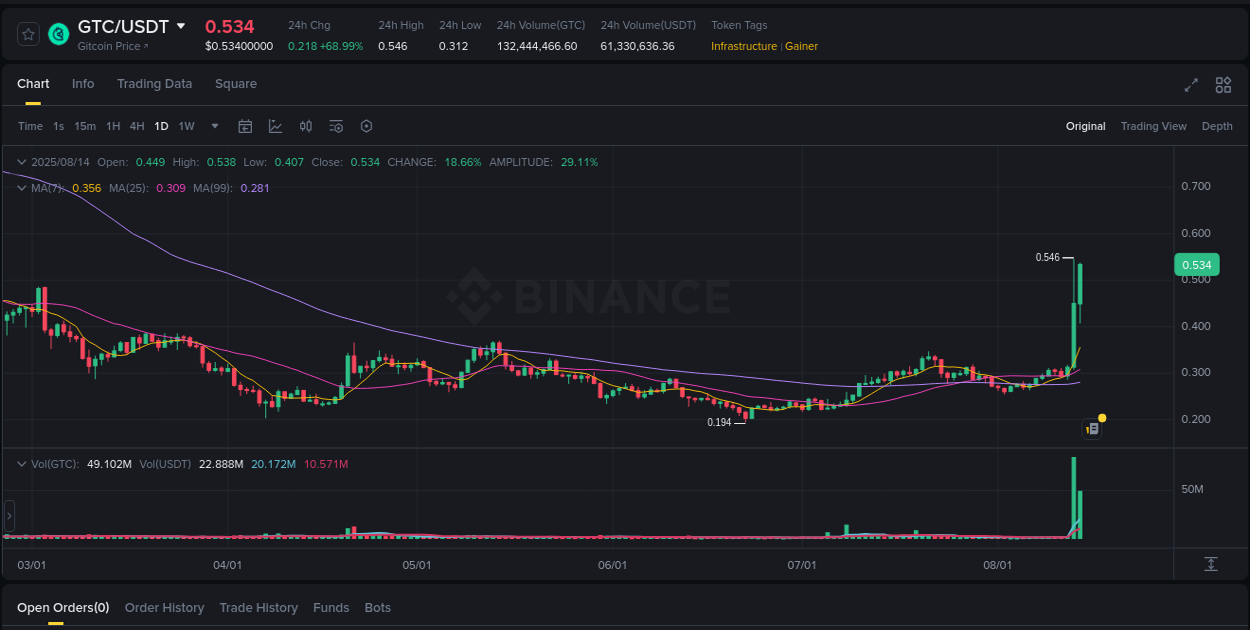
Task: Switch the chart to Trading View mode
Action: (x=1153, y=126)
